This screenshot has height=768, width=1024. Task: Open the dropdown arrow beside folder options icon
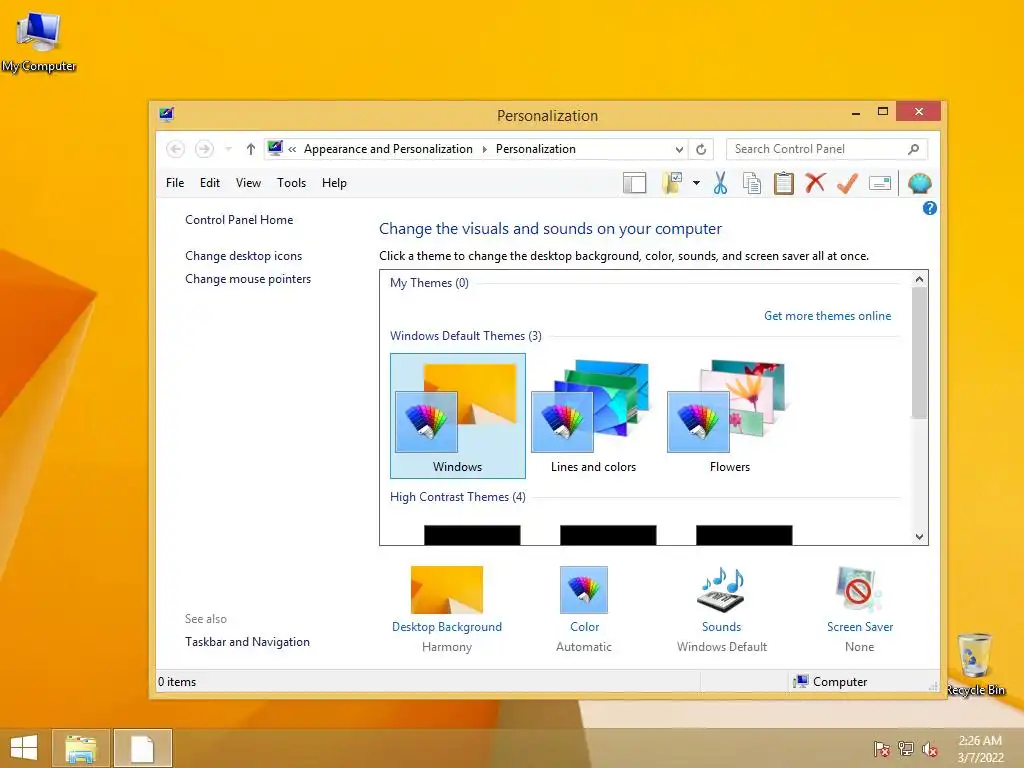click(696, 184)
